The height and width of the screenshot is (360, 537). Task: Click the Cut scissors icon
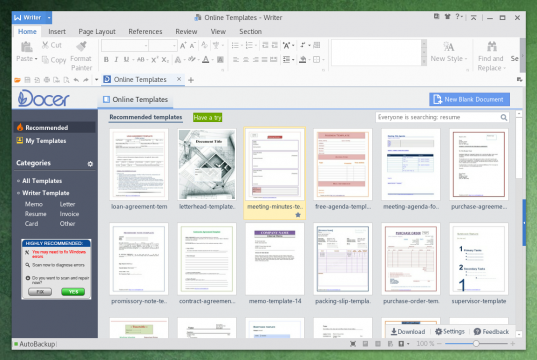[45, 45]
